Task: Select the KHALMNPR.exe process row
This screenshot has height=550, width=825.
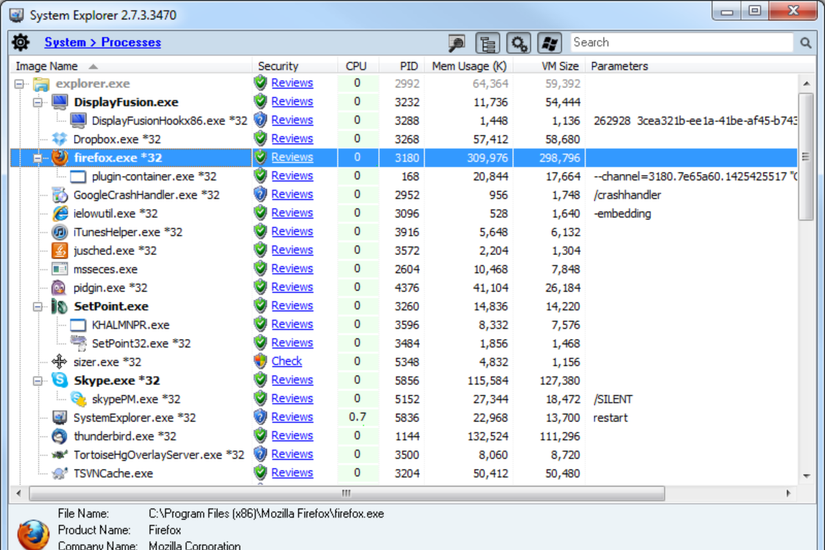Action: (404, 325)
